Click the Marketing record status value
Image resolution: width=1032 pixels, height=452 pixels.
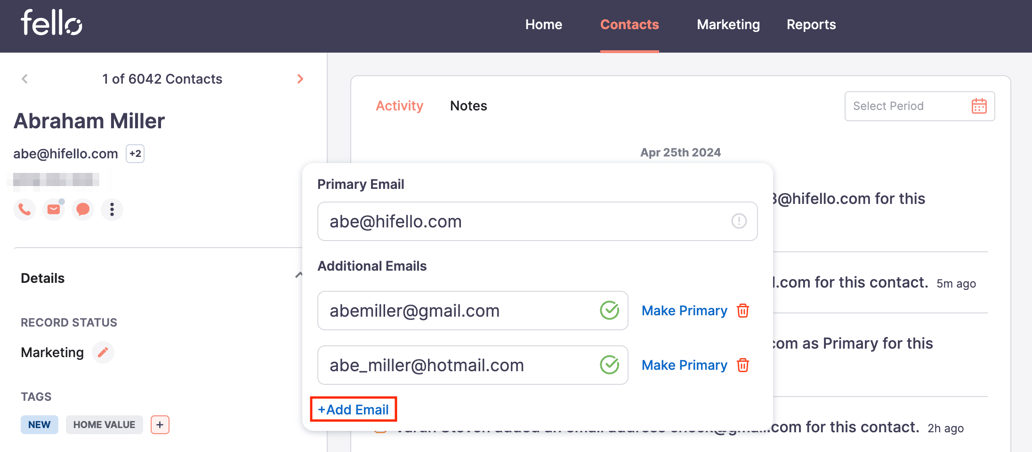tap(53, 353)
